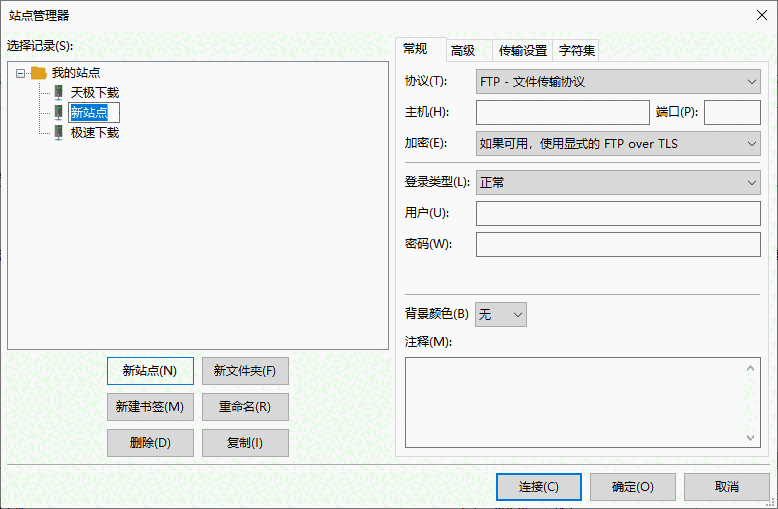Switch to the 高级 tab
The image size is (778, 509).
468,50
